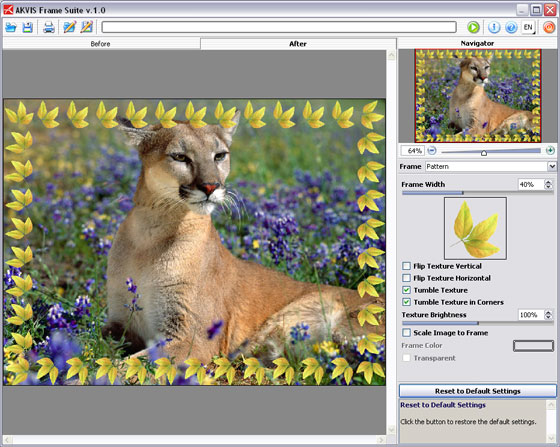Zoom in with plus button
The height and width of the screenshot is (447, 560).
(550, 150)
